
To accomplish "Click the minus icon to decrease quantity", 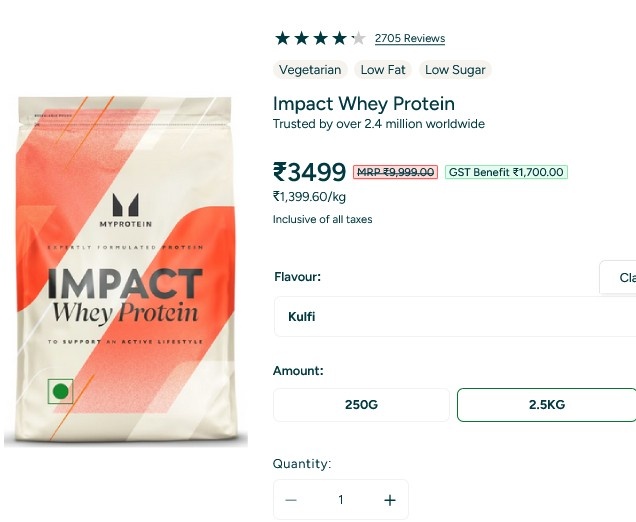I will pos(291,500).
